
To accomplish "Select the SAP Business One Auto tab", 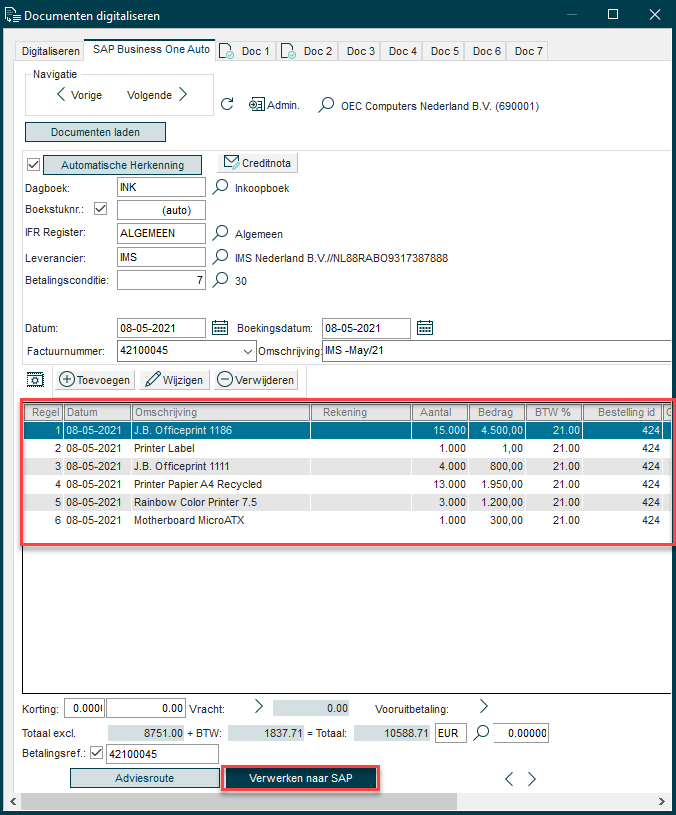I will (x=150, y=50).
